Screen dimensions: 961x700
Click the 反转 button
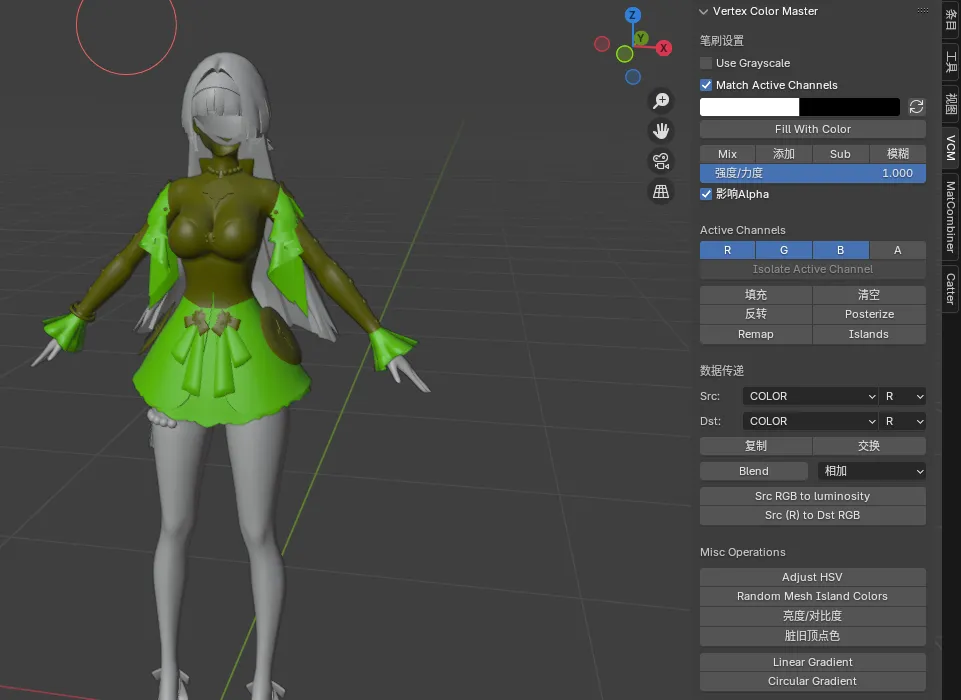(x=756, y=314)
